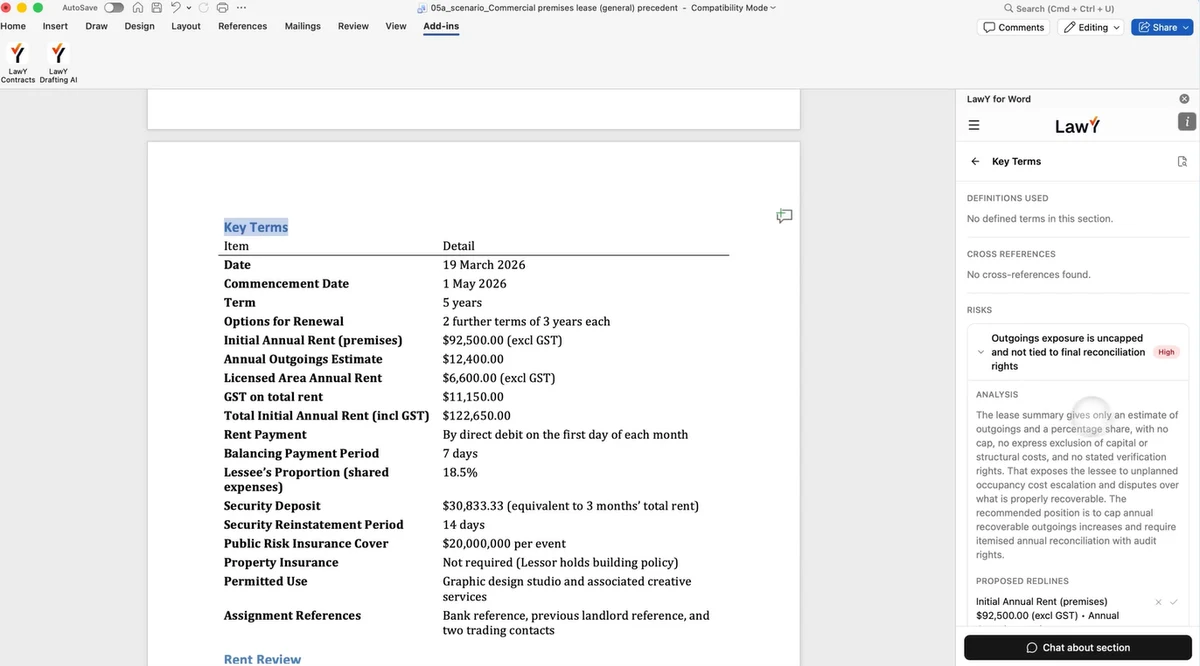Click the 'DEFINITIONS USED' section label
Image resolution: width=1200 pixels, height=666 pixels.
[1008, 198]
